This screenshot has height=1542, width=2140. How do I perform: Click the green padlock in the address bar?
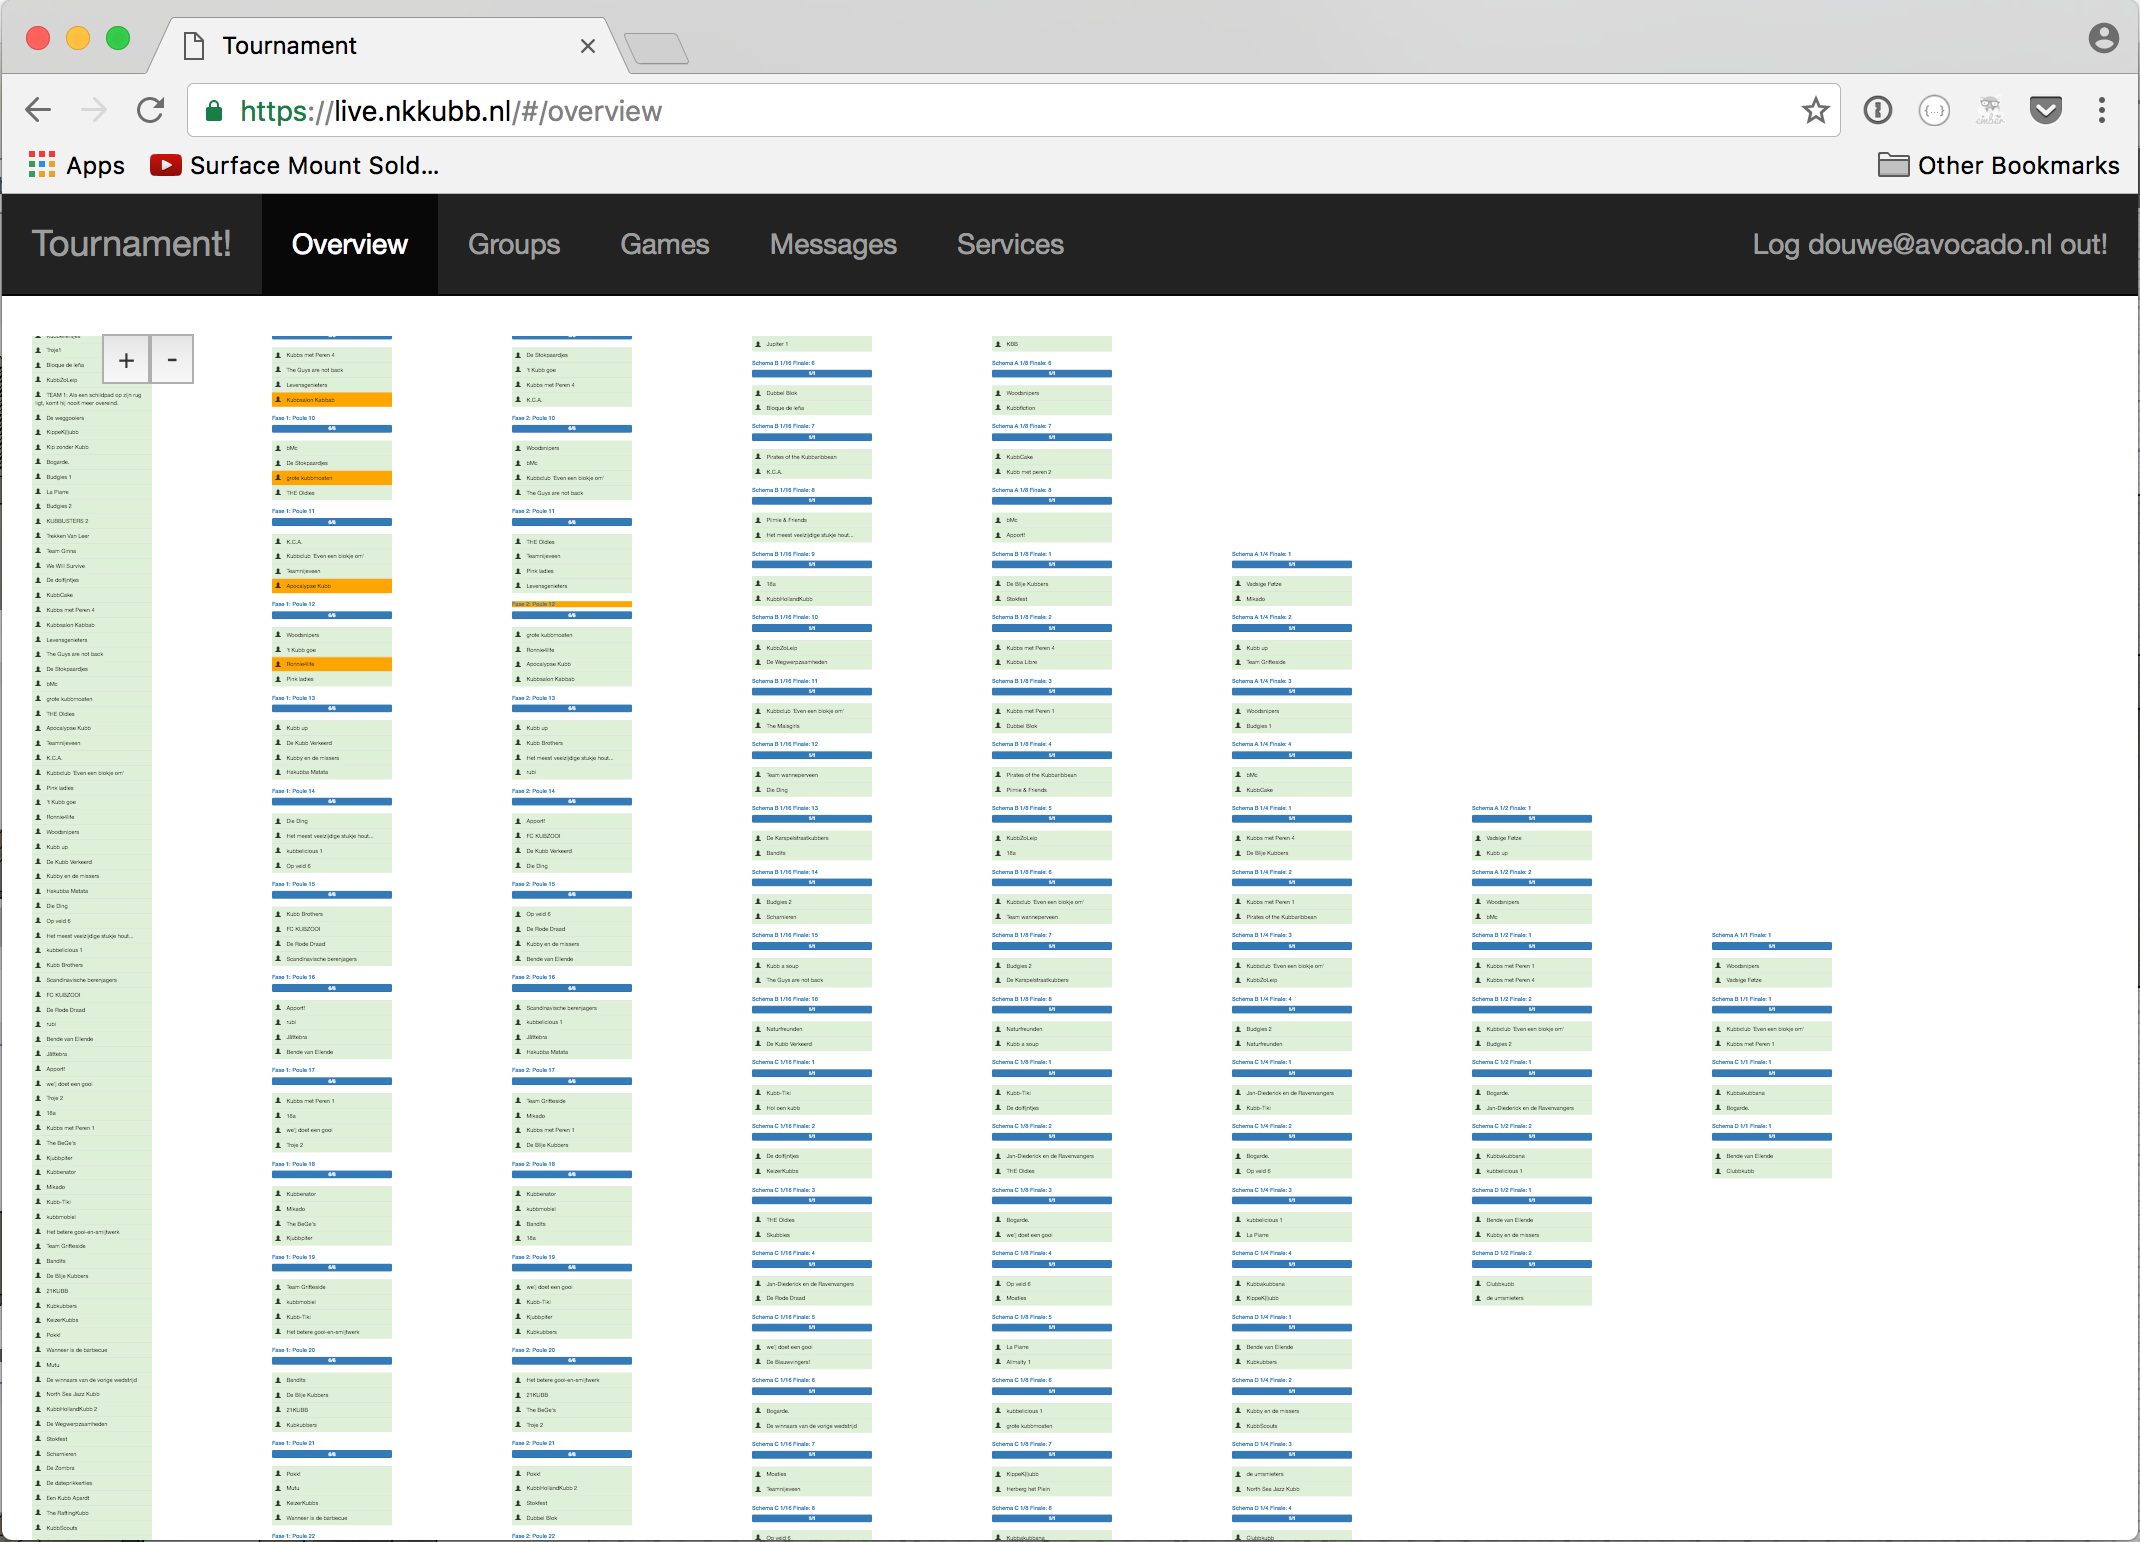coord(213,111)
